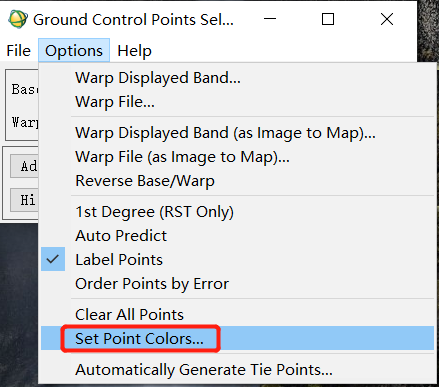Viewport: 439px width, 387px height.
Task: Close the Options menu header
Action: (74, 51)
